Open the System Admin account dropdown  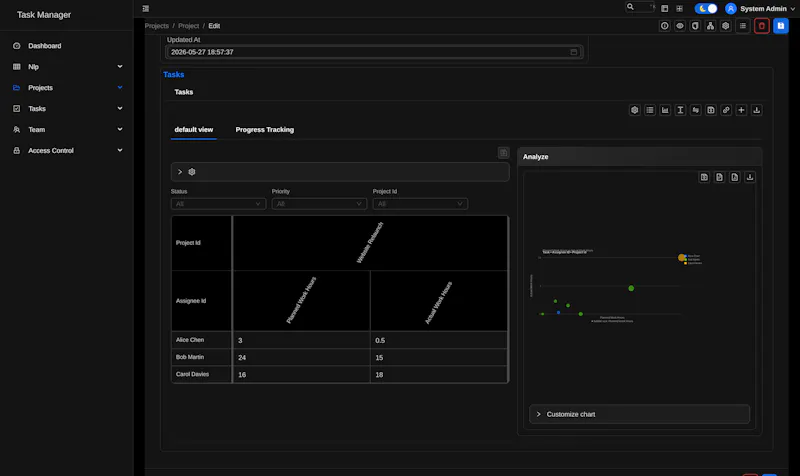[767, 9]
